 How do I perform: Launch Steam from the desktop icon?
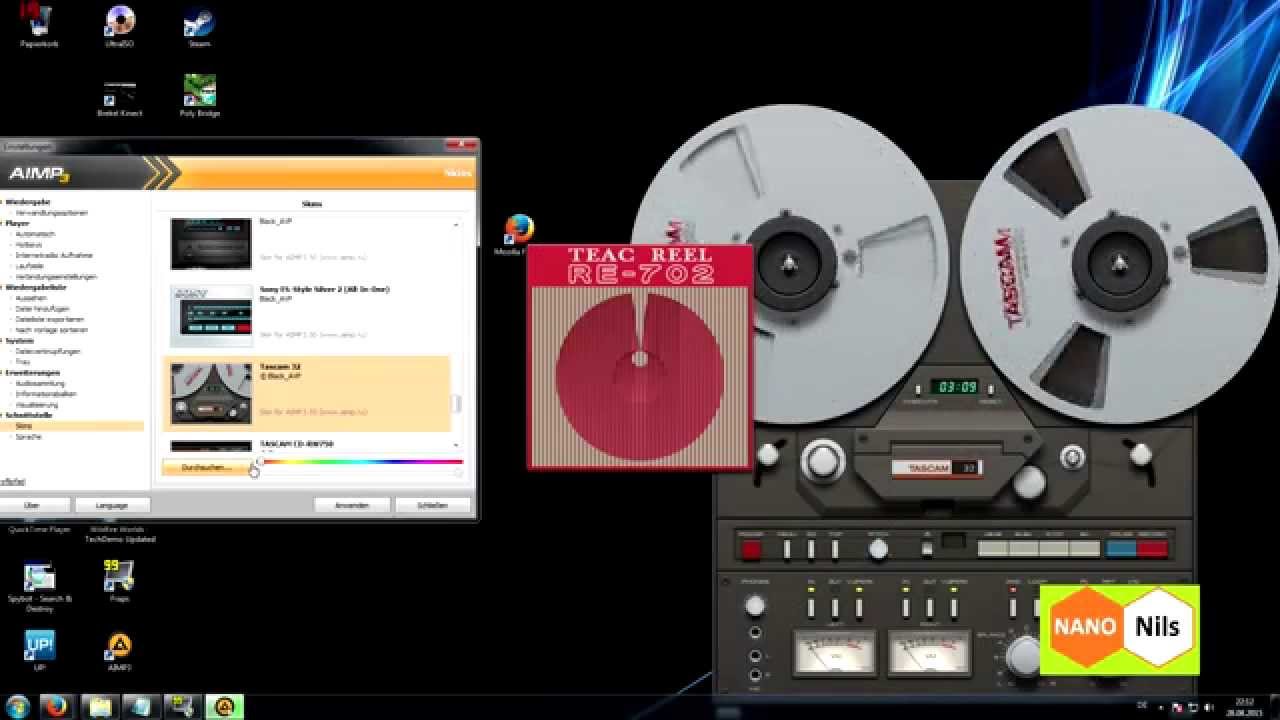pyautogui.click(x=199, y=27)
